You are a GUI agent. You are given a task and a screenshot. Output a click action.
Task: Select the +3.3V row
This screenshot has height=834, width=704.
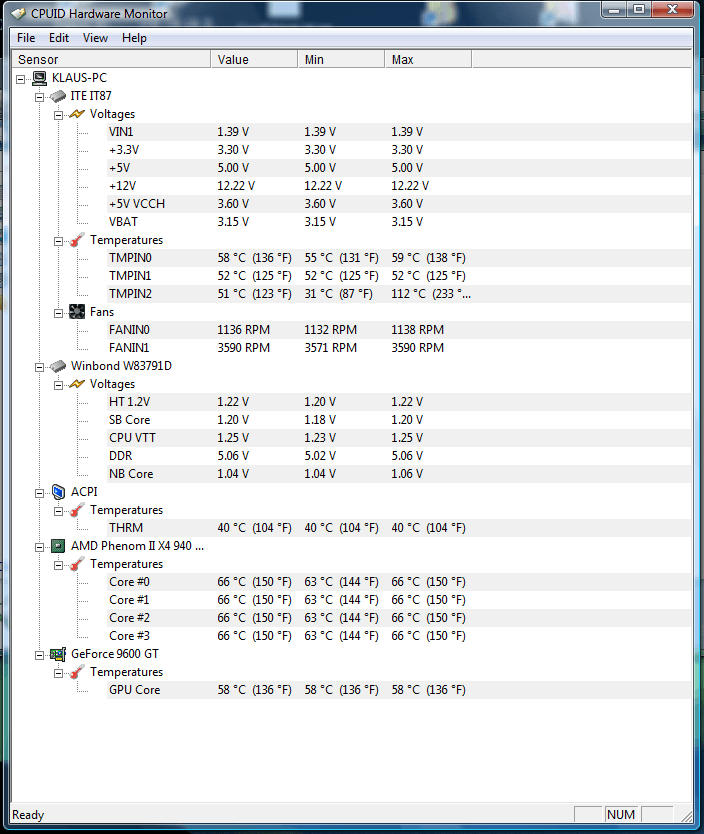point(399,150)
